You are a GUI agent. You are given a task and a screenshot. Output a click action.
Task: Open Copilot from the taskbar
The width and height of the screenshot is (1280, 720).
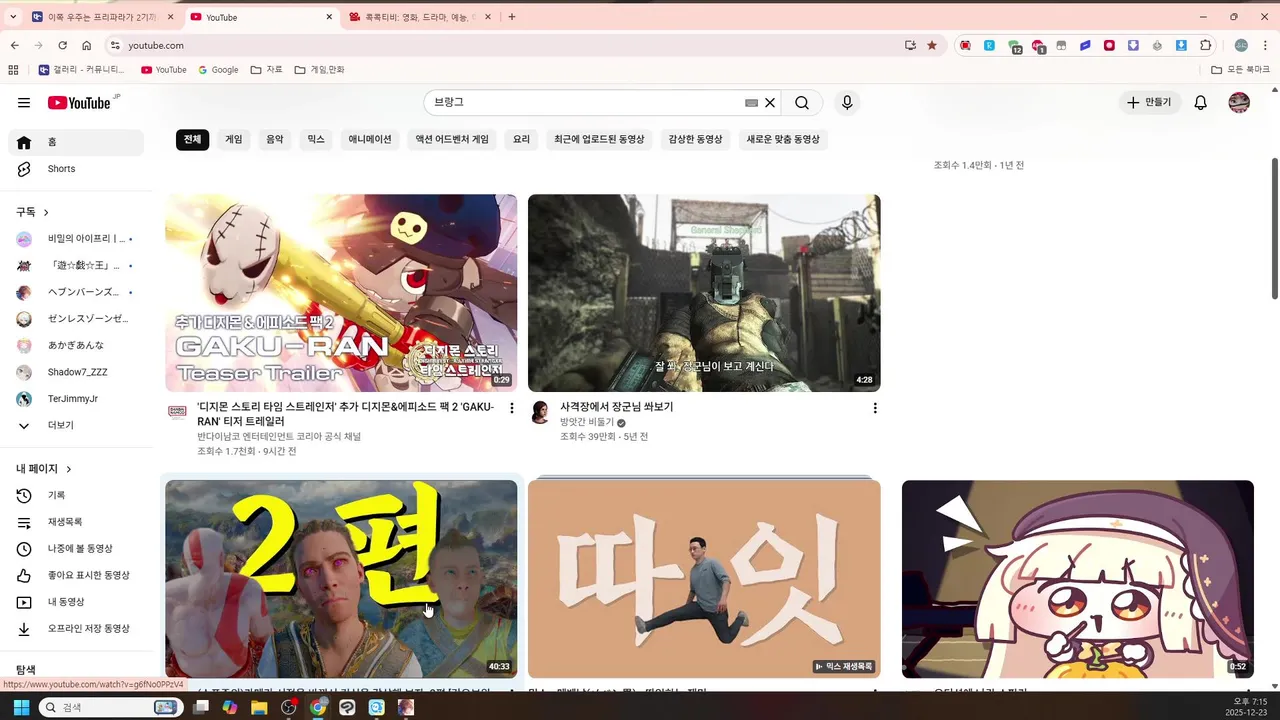click(230, 707)
